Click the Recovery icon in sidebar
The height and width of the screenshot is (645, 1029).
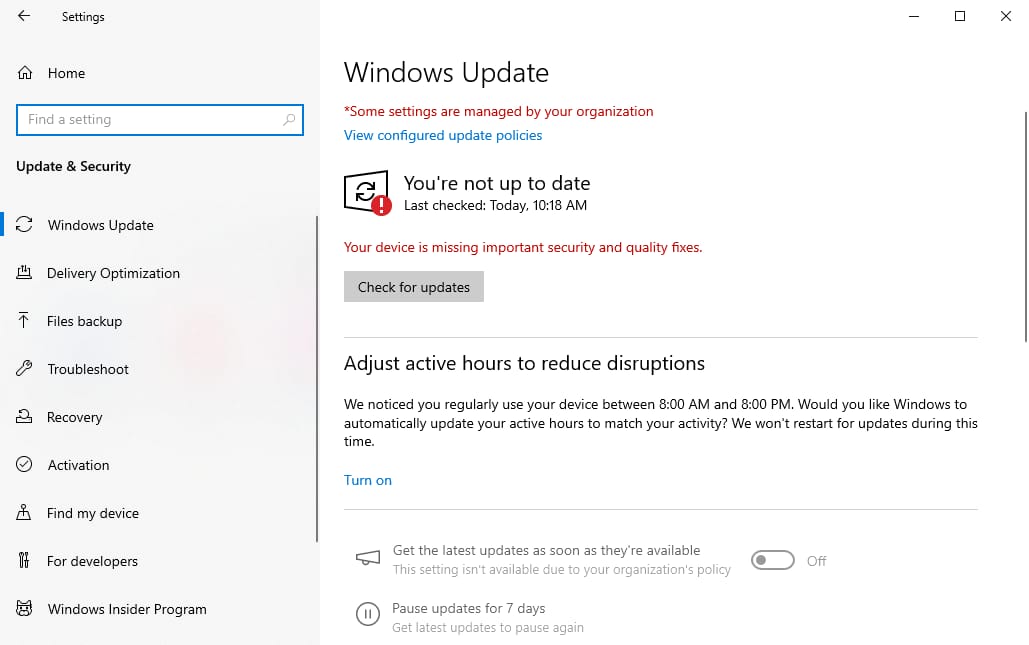[x=25, y=417]
